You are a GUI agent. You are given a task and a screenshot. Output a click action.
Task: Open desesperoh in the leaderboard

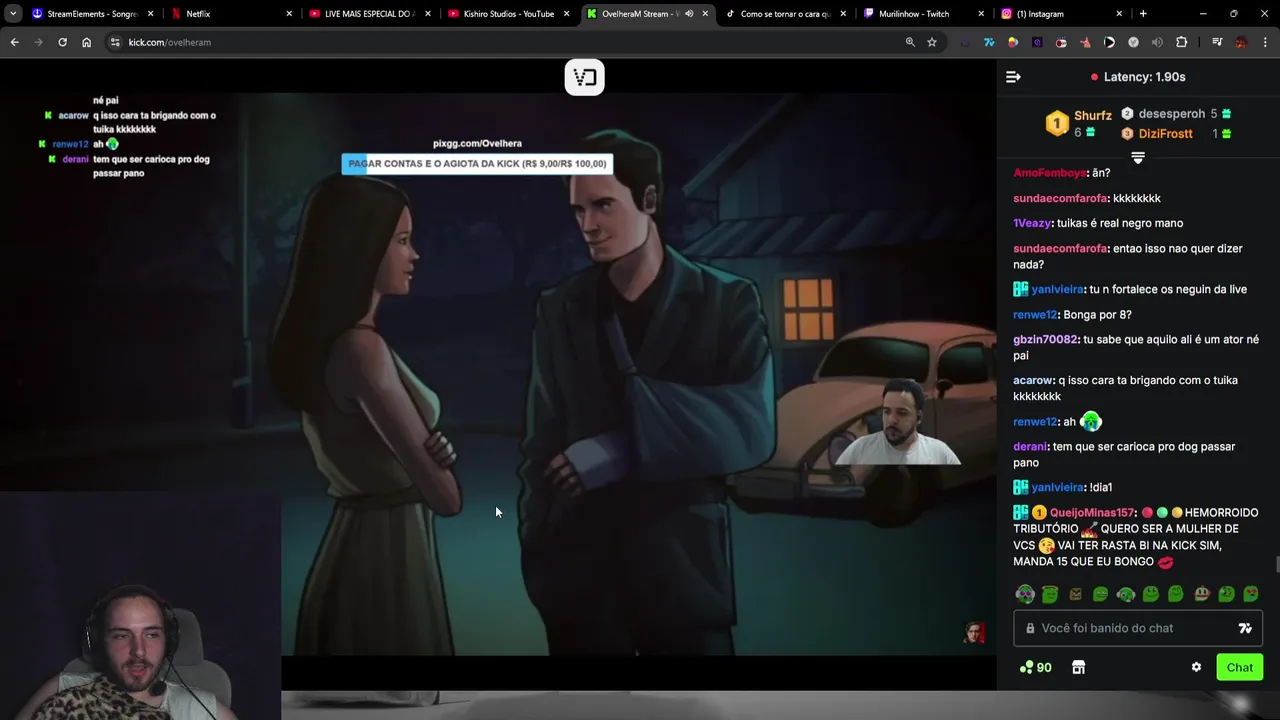[x=1171, y=114]
